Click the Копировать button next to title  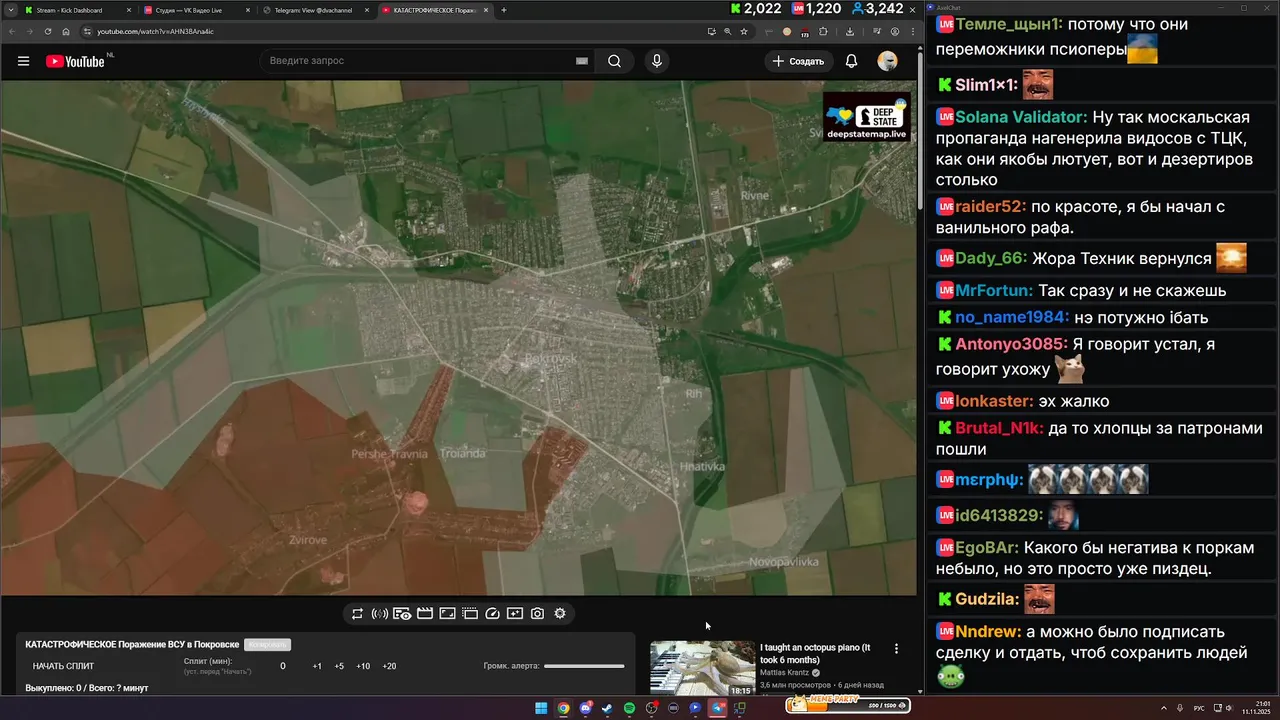coord(267,645)
